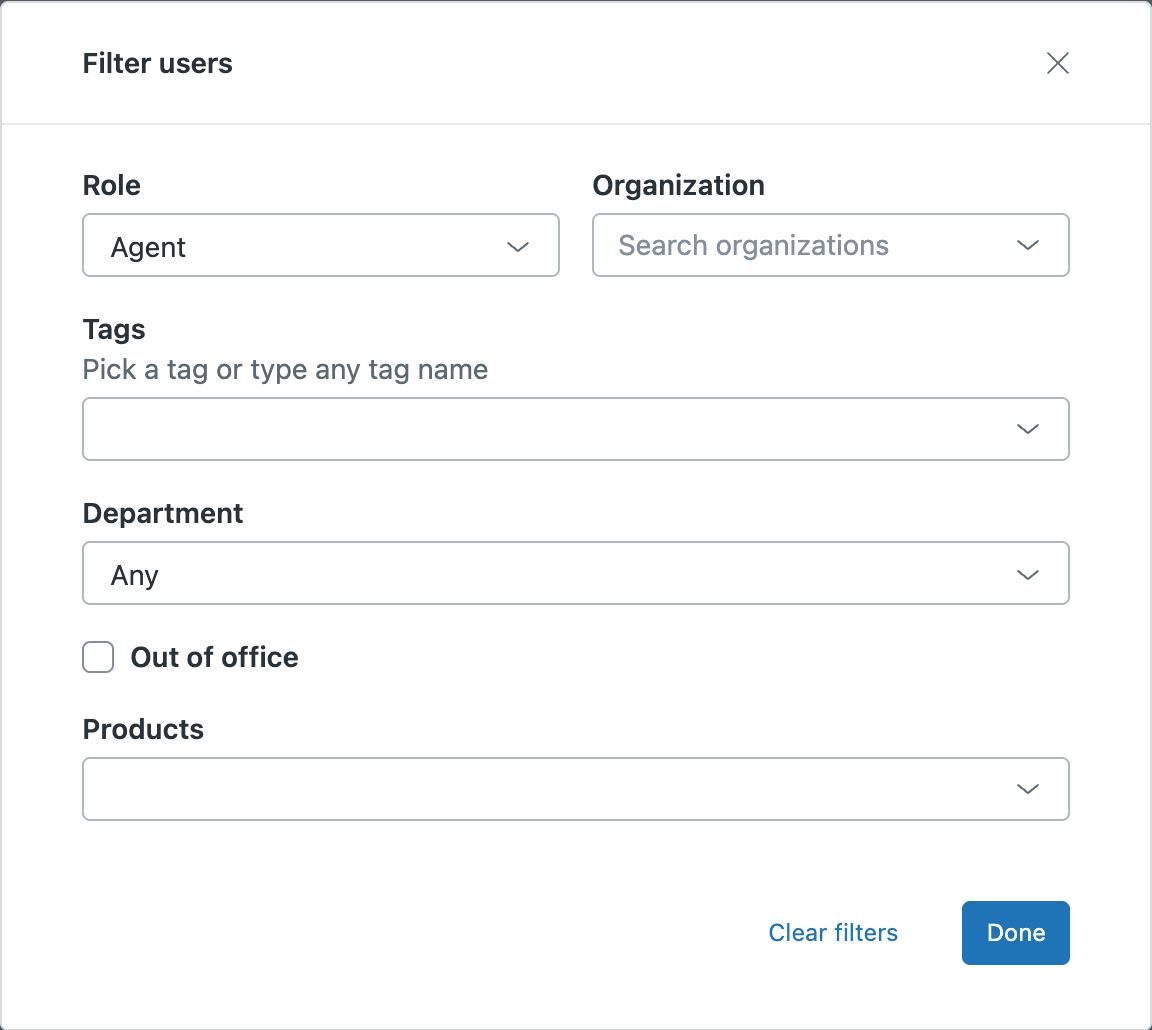This screenshot has width=1152, height=1030.
Task: Click the Out of office label
Action: point(215,657)
